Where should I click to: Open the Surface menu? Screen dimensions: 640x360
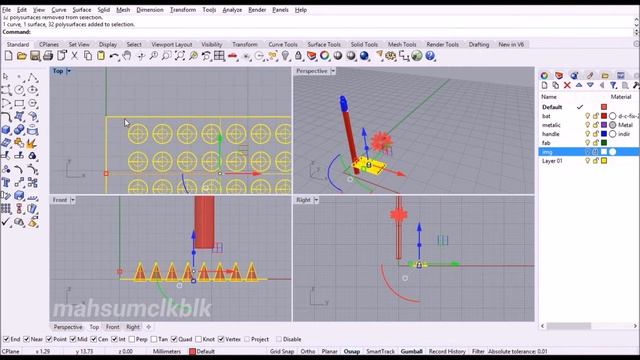coord(82,10)
